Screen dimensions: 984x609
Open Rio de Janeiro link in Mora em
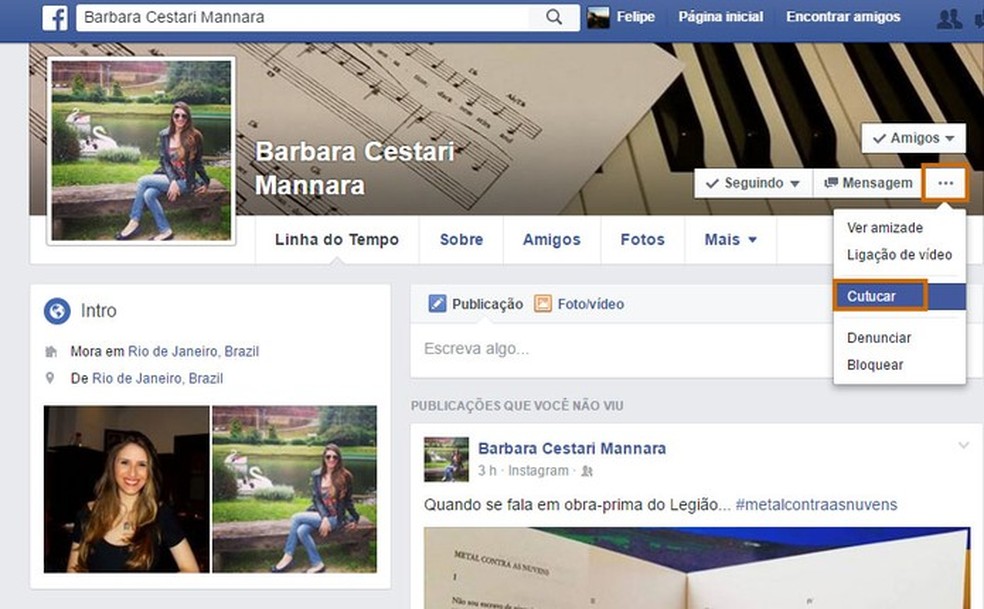(193, 352)
